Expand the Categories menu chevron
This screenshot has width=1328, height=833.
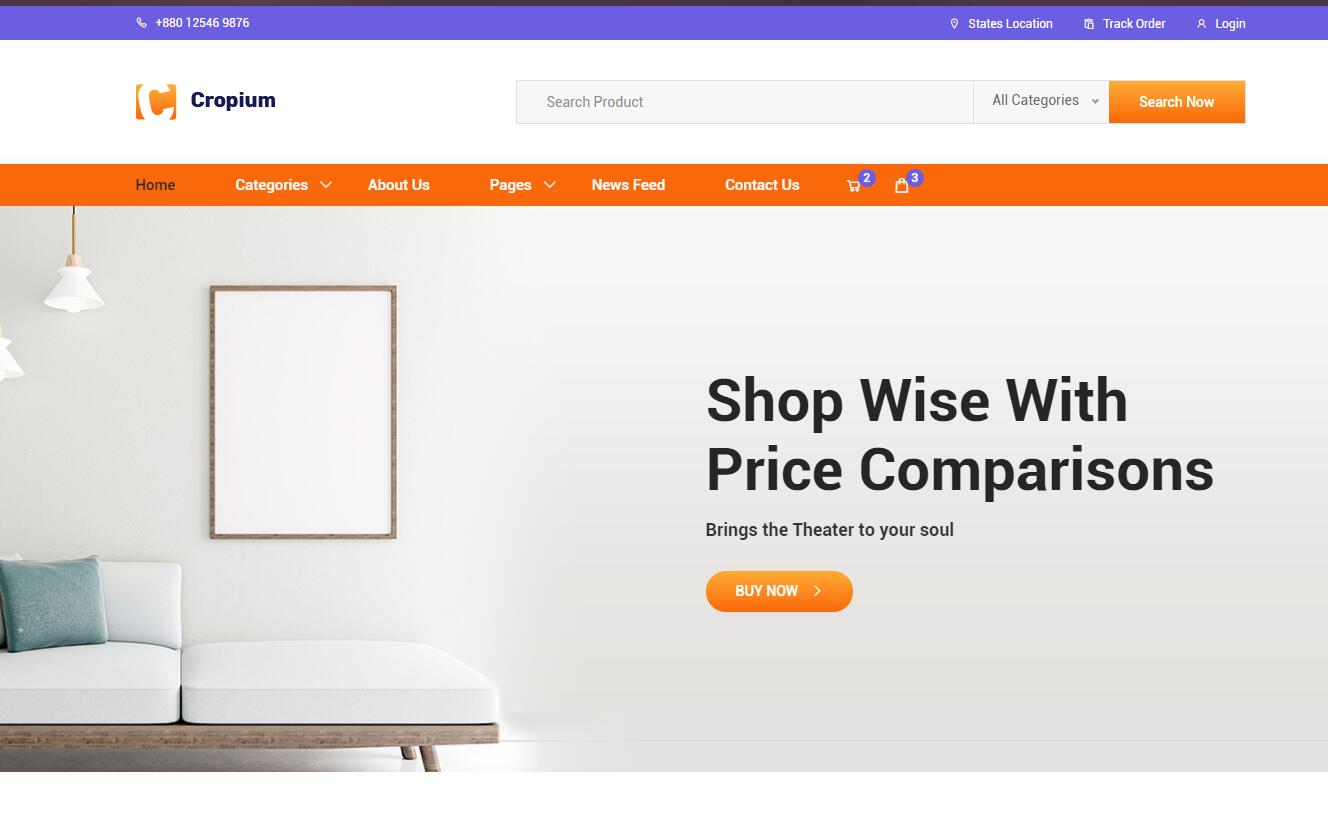(326, 185)
